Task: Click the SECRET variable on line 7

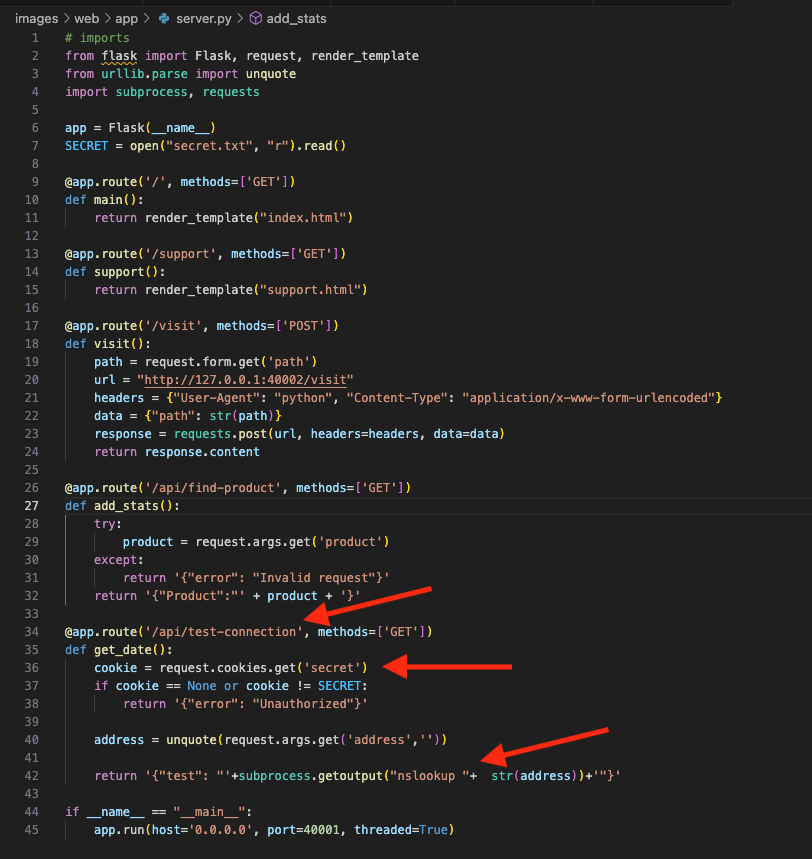Action: click(x=87, y=146)
